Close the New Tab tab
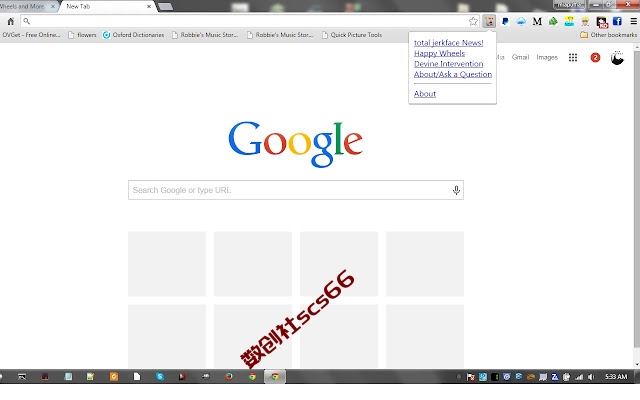This screenshot has height=400, width=640. point(149,7)
